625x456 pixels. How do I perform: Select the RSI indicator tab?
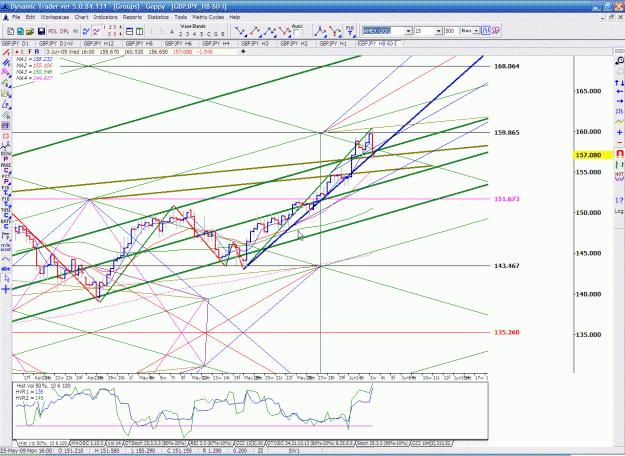[211, 443]
